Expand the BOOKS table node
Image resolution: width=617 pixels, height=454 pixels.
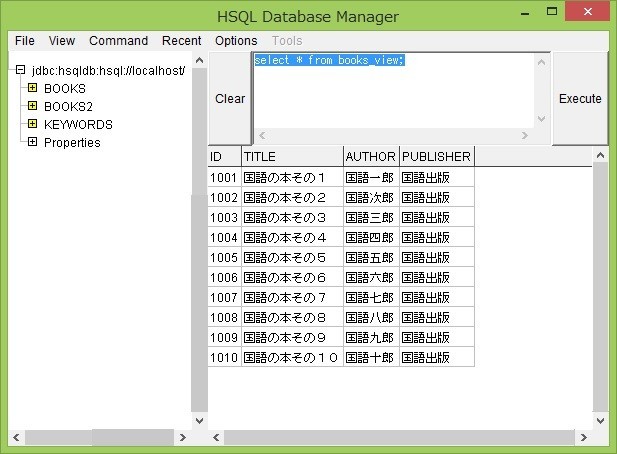(32, 88)
